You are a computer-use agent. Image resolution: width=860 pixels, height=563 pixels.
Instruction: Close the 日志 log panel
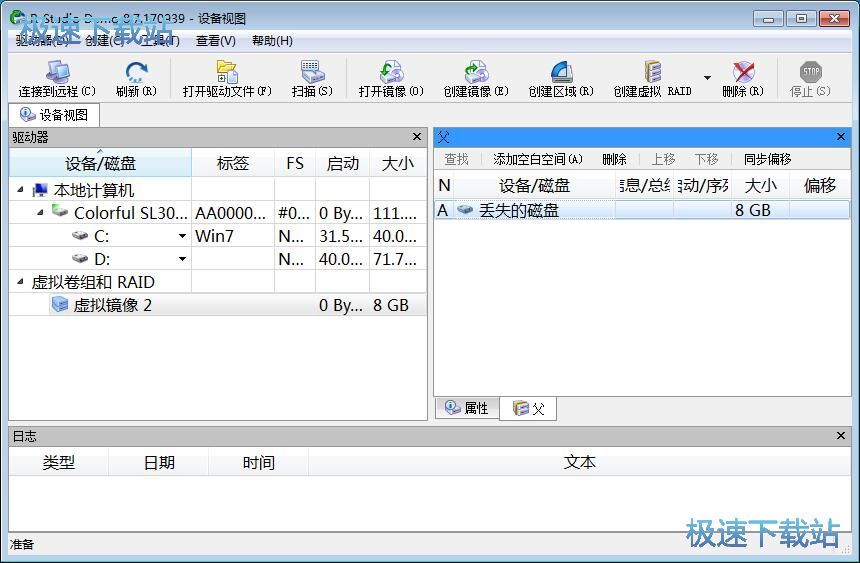841,436
